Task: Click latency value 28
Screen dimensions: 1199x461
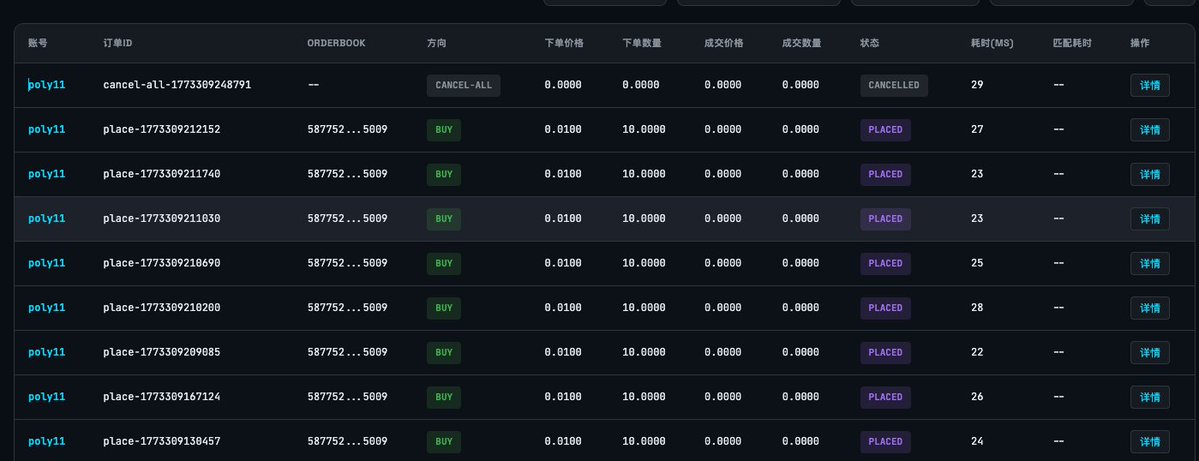Action: coord(977,308)
